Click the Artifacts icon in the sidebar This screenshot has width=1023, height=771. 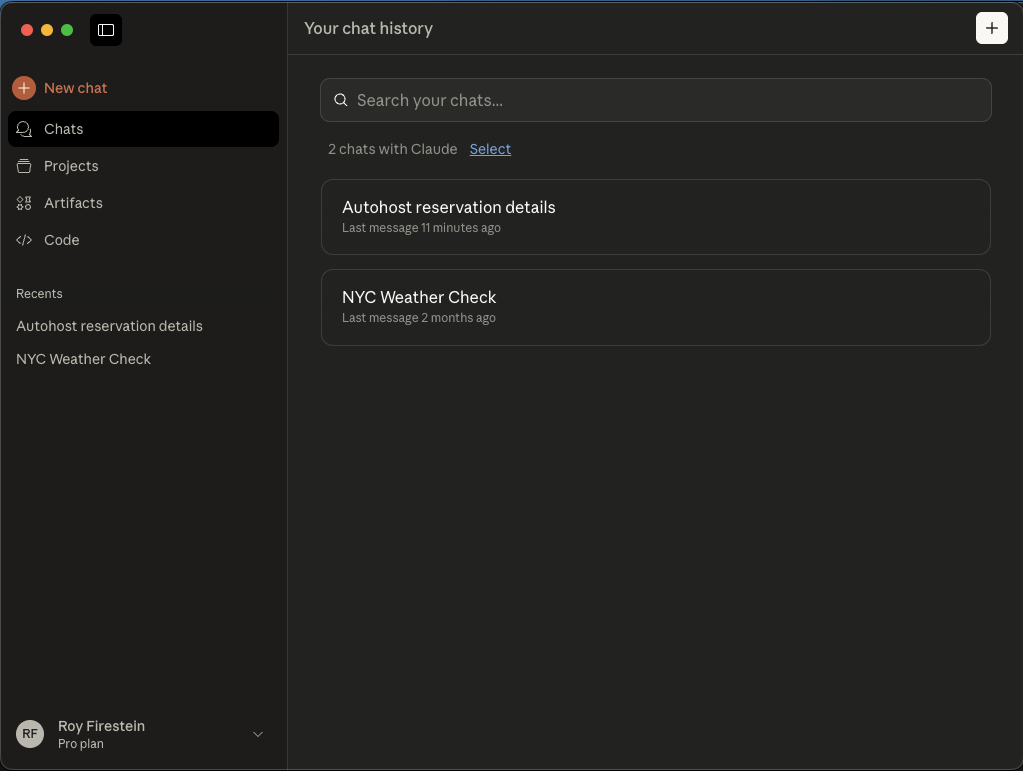pos(24,203)
